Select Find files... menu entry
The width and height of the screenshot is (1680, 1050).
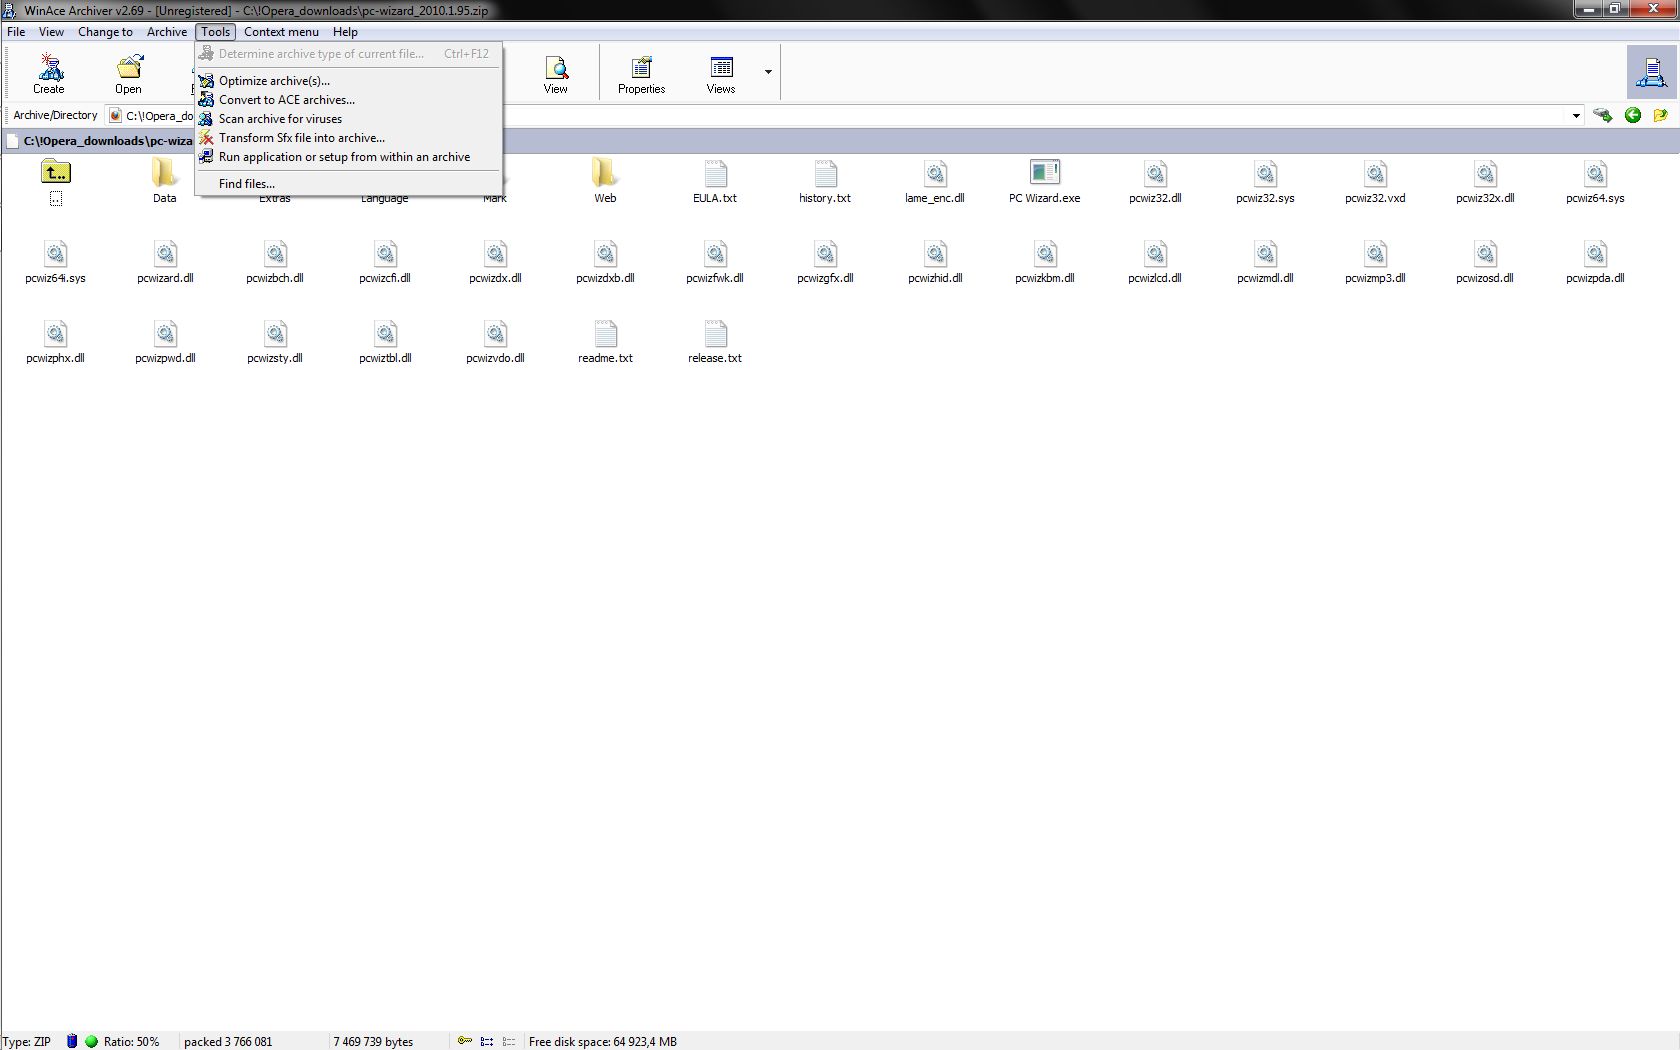(348, 184)
